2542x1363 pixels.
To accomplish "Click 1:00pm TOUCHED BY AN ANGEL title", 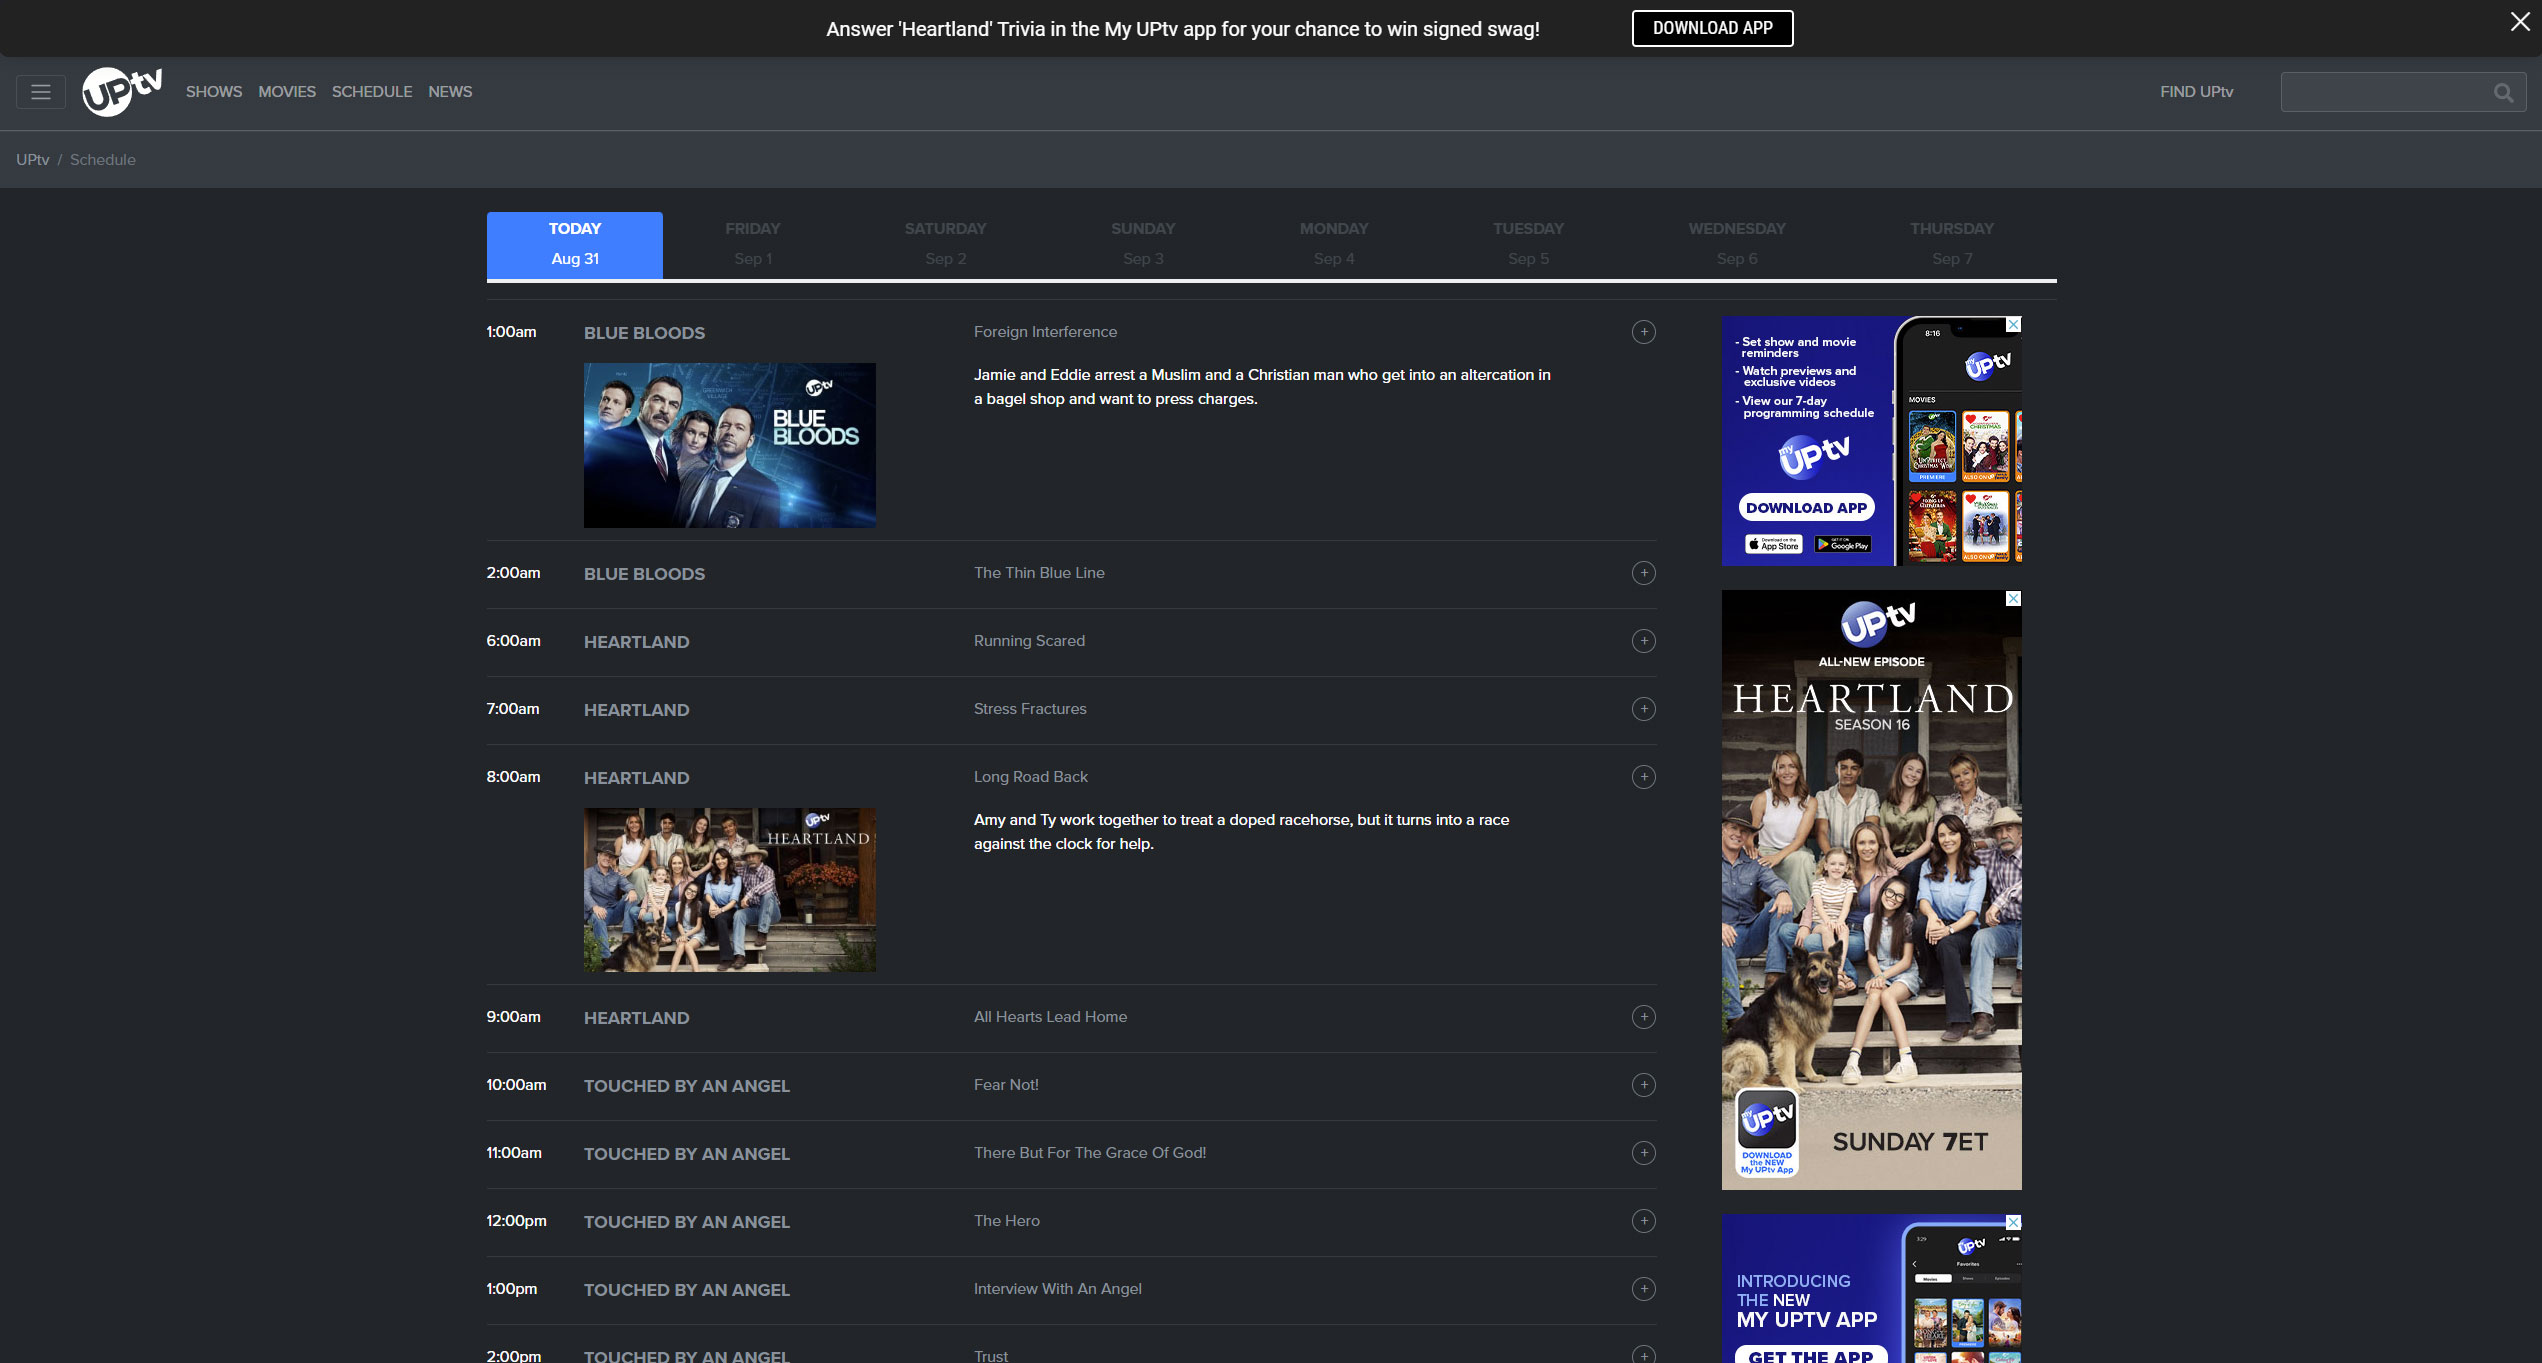I will [687, 1290].
